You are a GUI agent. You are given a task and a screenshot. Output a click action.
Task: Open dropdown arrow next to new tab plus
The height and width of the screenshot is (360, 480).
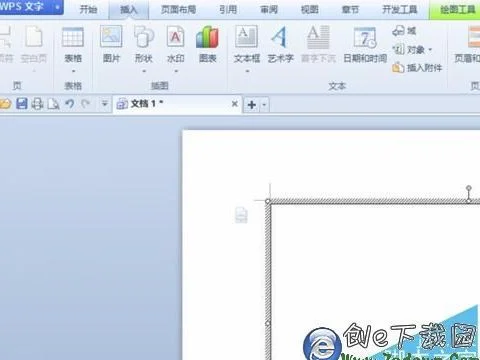tap(264, 105)
